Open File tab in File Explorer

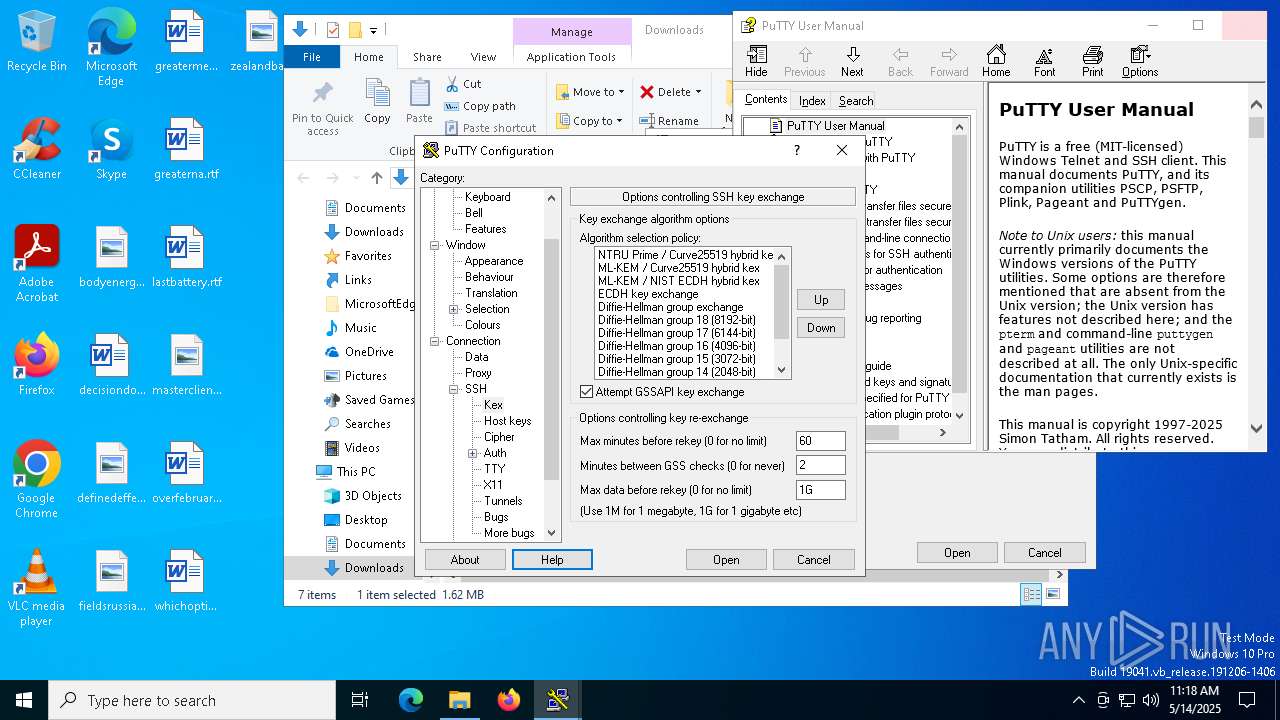pyautogui.click(x=312, y=57)
